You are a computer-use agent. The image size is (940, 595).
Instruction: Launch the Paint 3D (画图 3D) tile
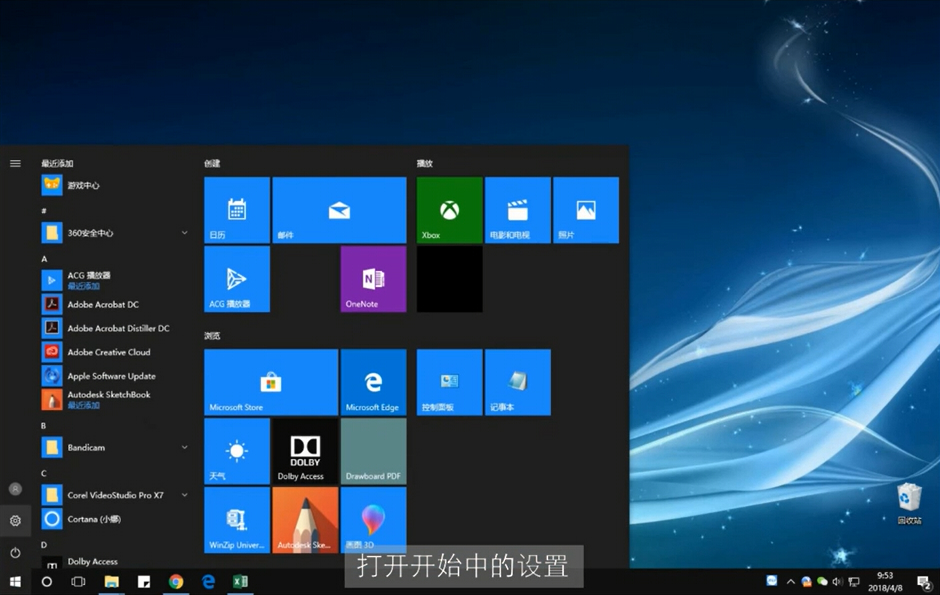tap(373, 520)
